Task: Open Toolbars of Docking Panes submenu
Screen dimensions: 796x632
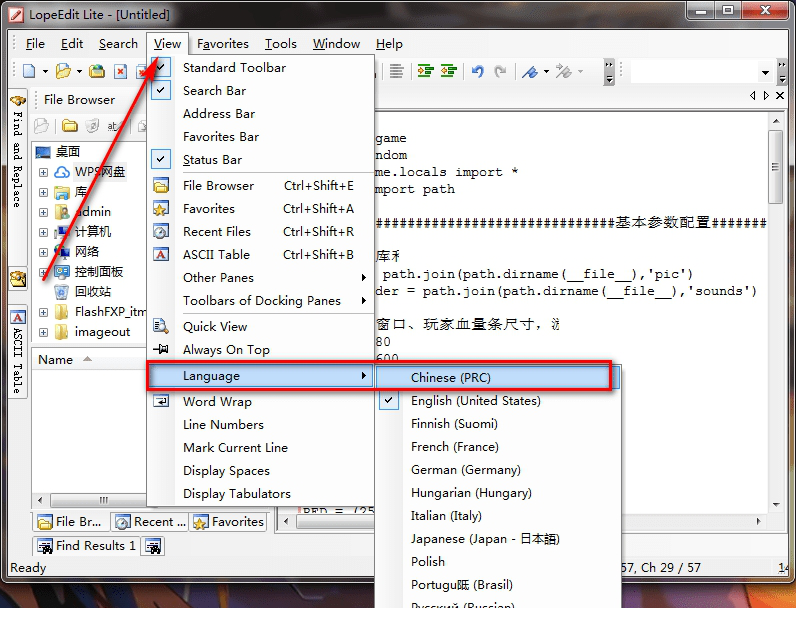Action: (x=262, y=301)
